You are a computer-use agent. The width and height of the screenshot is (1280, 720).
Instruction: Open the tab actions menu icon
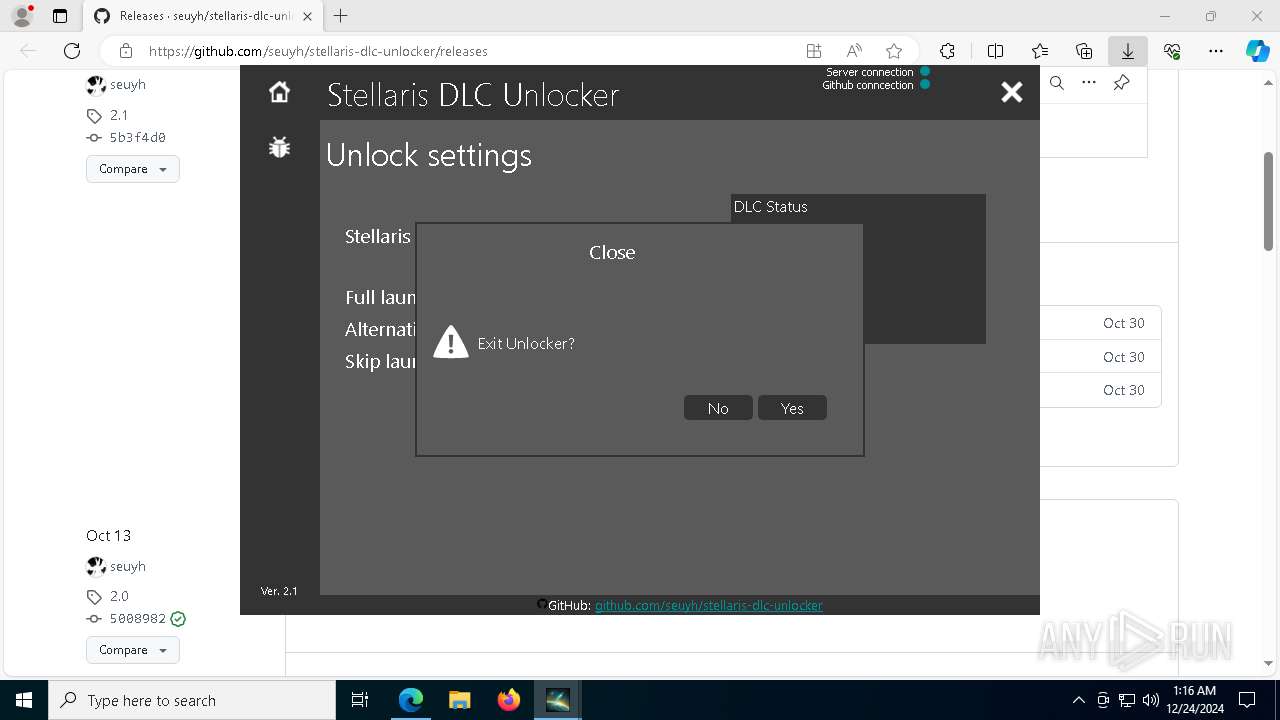pyautogui.click(x=60, y=16)
